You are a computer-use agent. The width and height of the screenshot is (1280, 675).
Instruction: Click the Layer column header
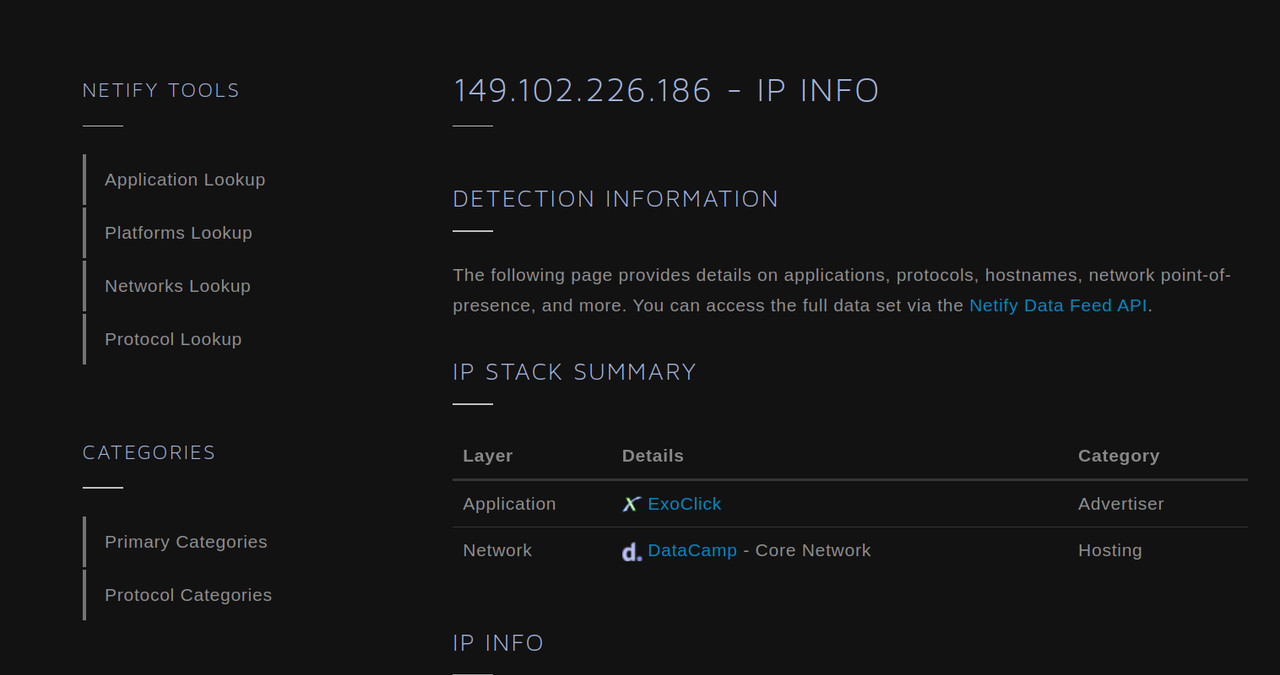[x=488, y=456]
